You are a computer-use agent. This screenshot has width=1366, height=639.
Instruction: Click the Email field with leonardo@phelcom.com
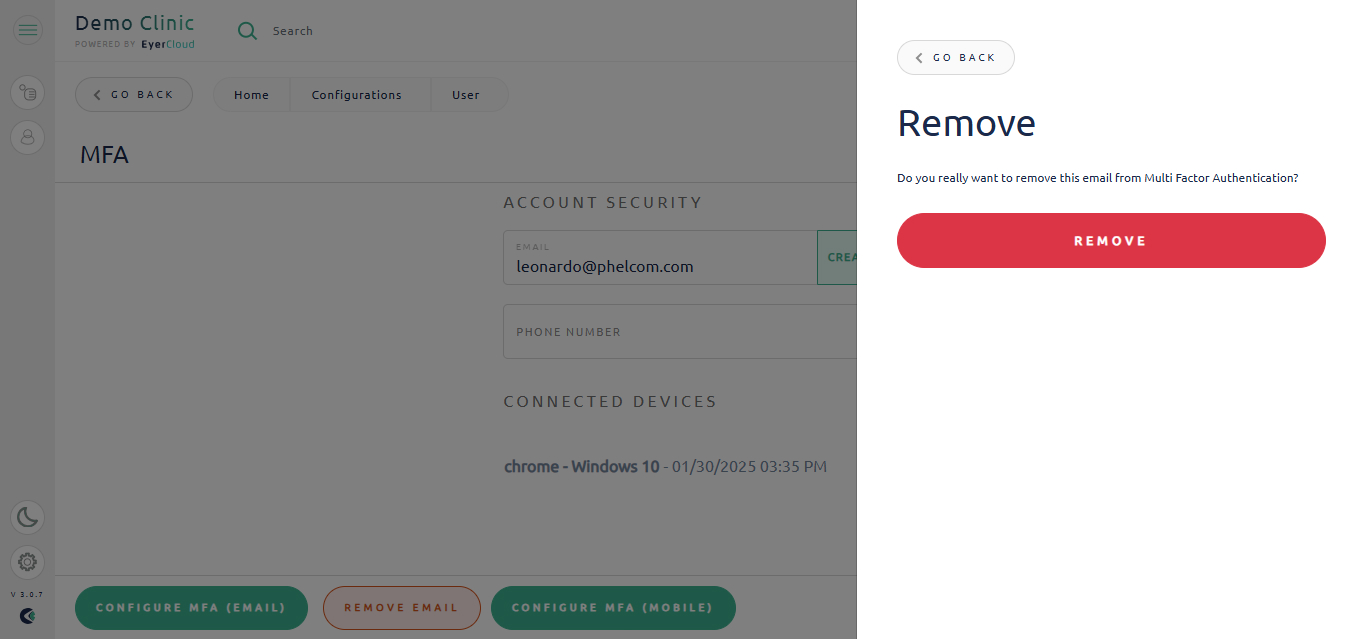point(660,258)
